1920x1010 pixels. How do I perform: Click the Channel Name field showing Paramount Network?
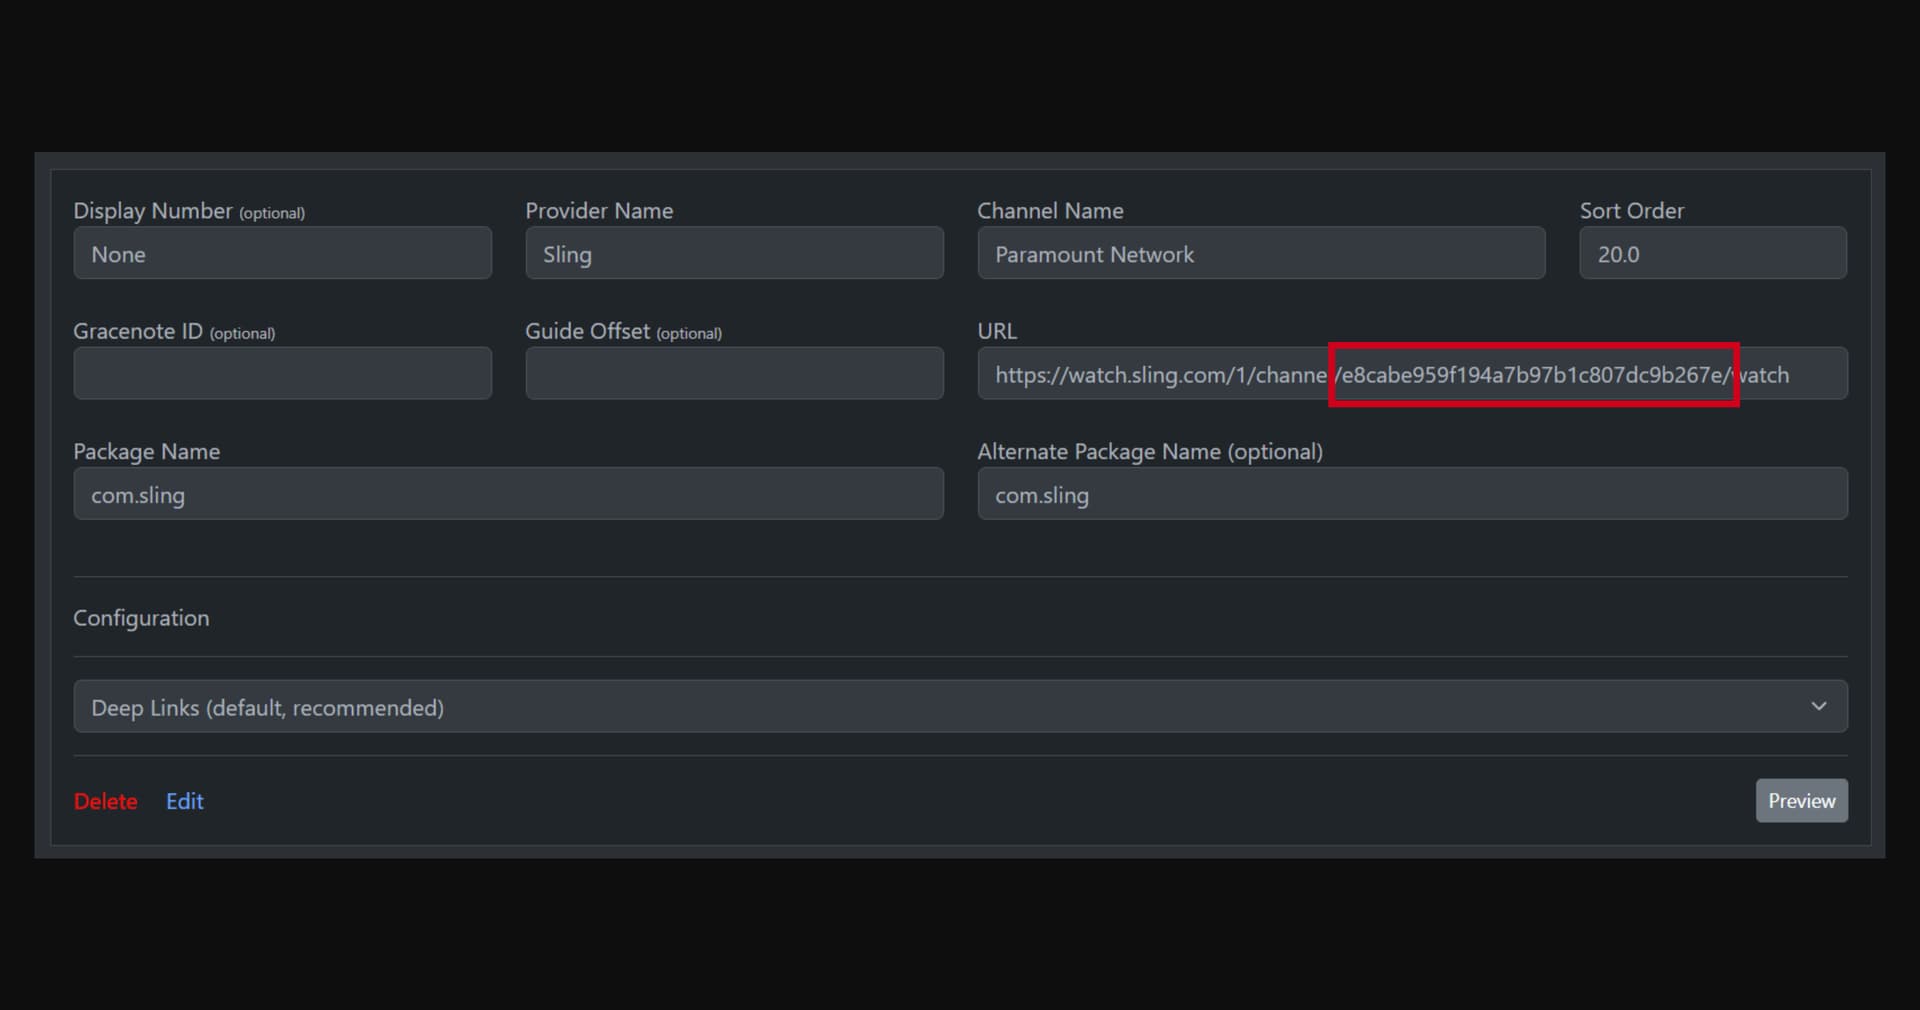(x=1260, y=253)
